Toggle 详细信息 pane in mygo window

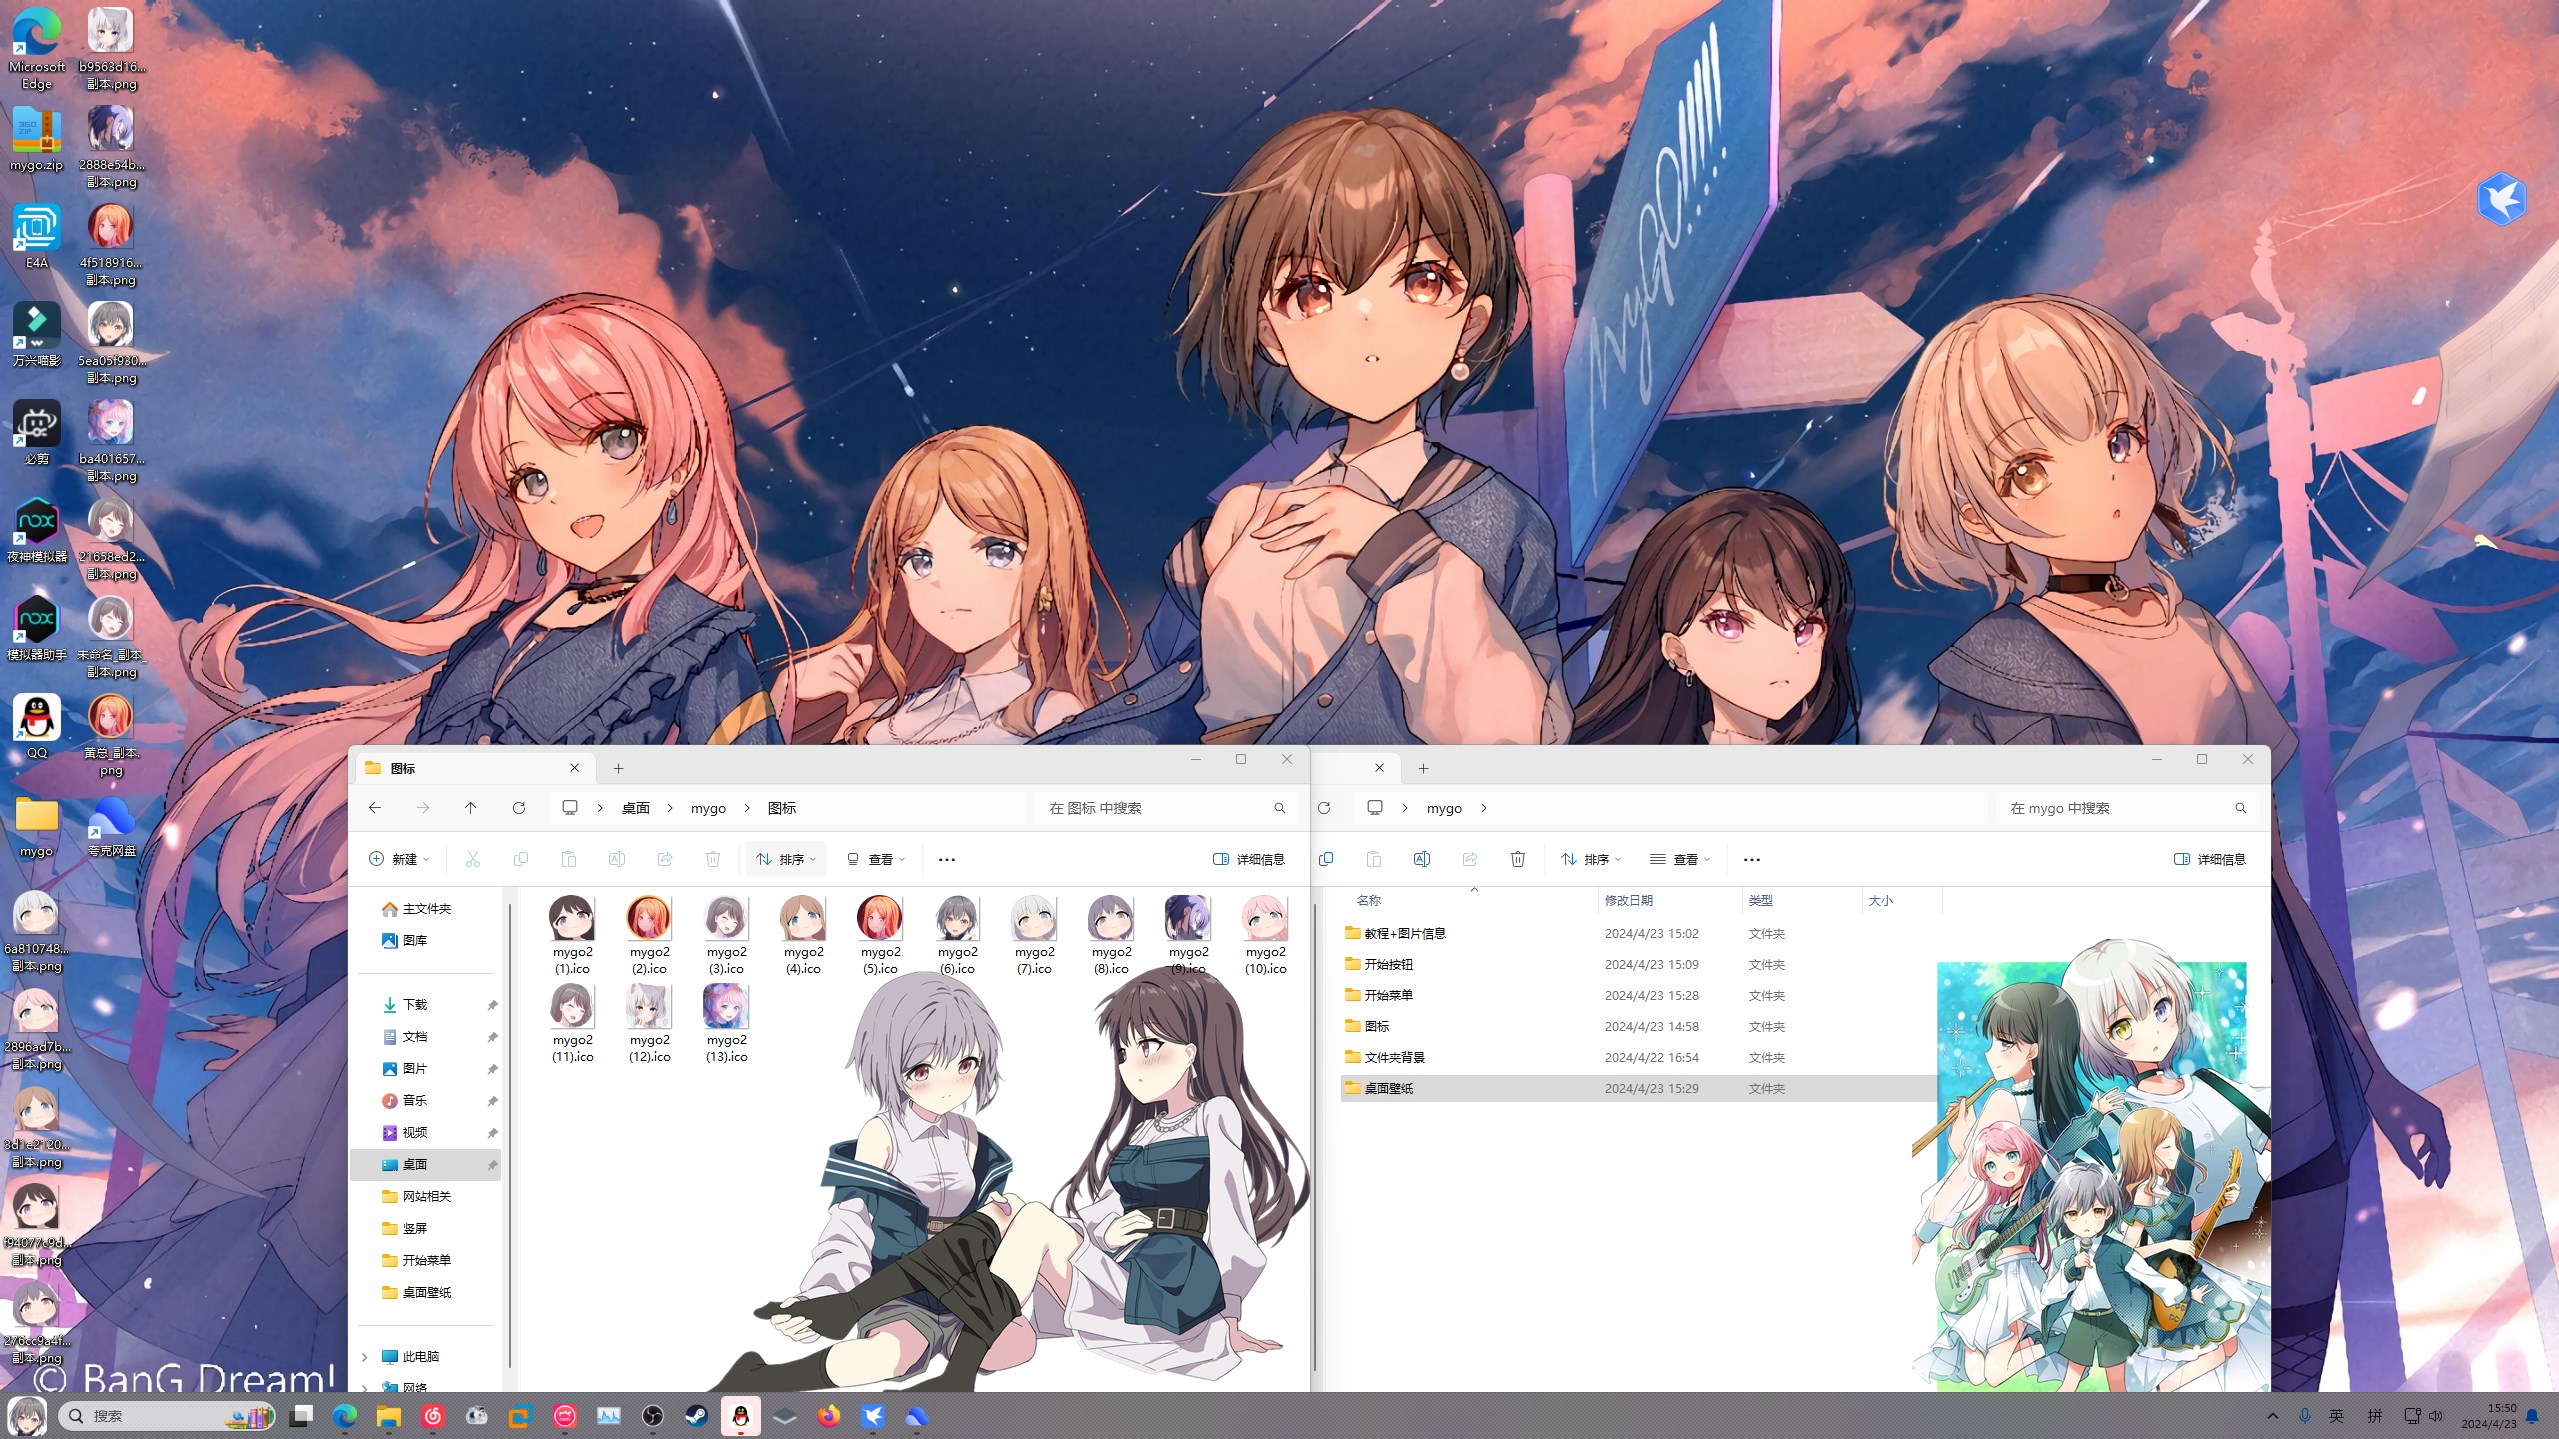coord(2209,859)
